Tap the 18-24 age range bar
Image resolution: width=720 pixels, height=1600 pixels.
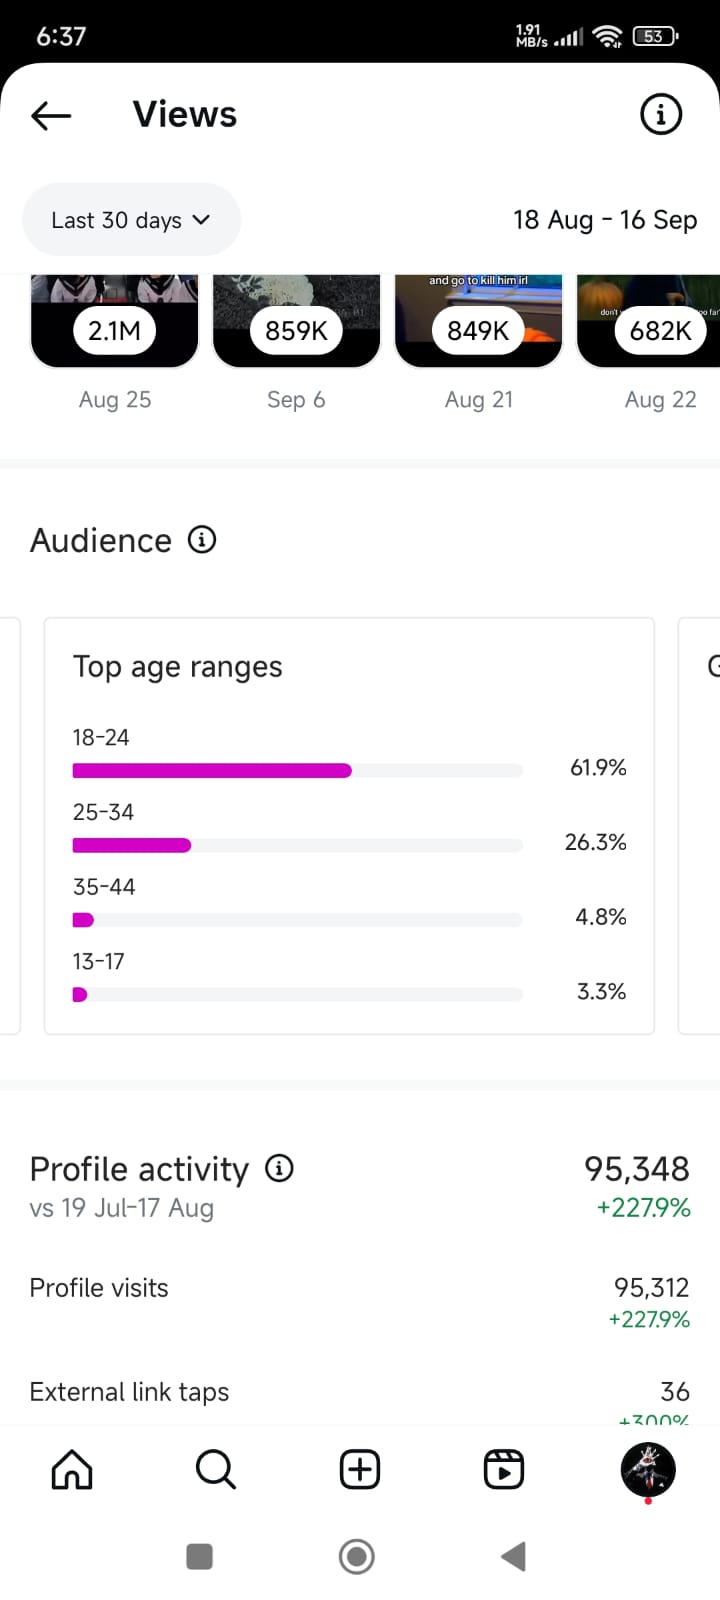(x=297, y=770)
